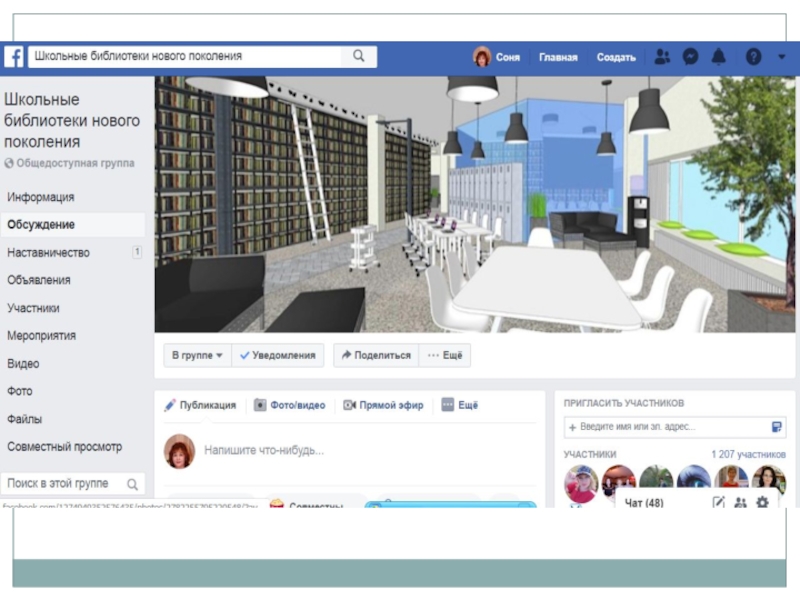Expand the В группе dropdown

point(197,355)
